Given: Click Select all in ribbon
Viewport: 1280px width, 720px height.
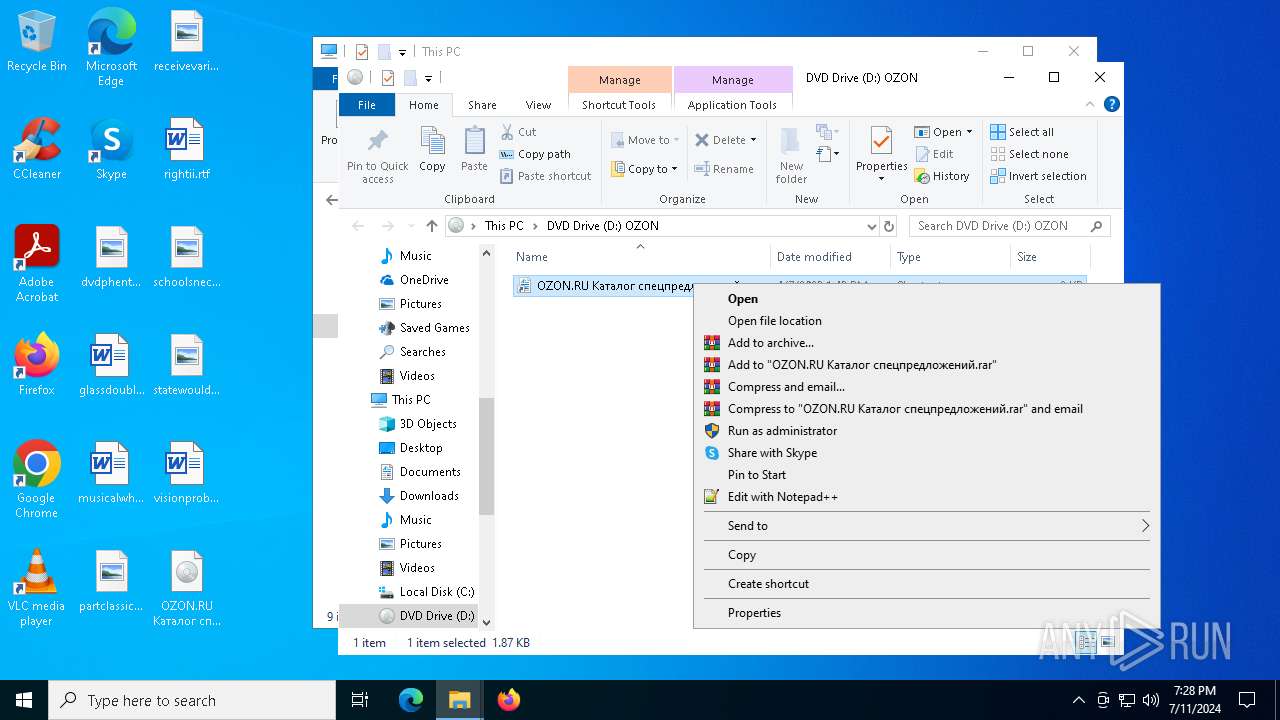Looking at the screenshot, I should pyautogui.click(x=1022, y=132).
